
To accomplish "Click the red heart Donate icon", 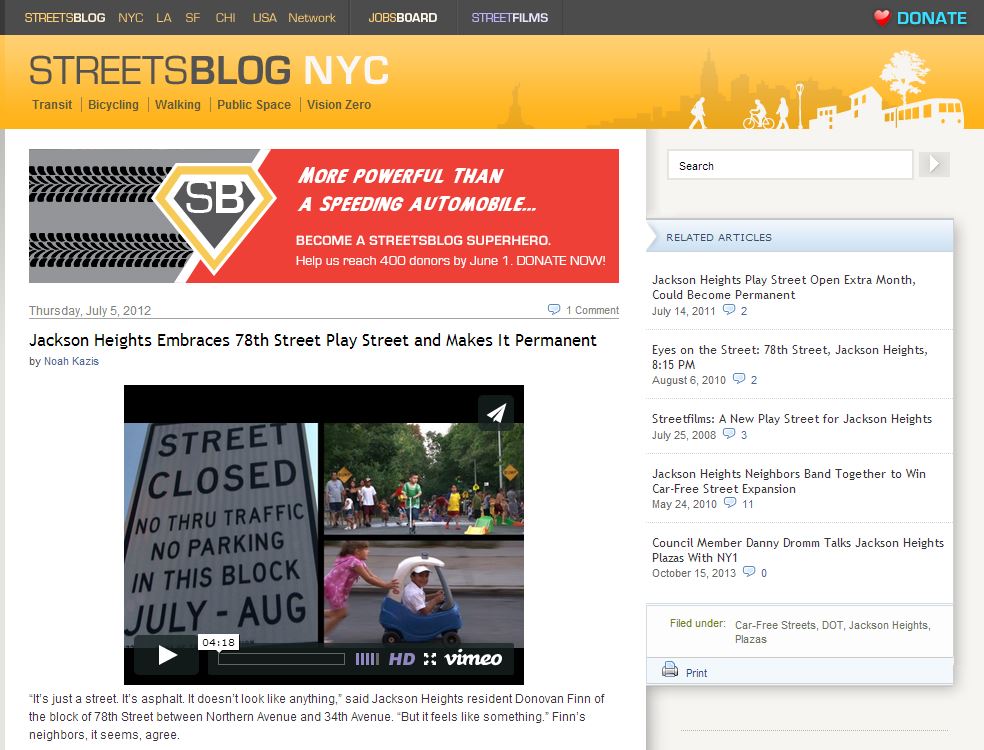I will click(x=882, y=18).
